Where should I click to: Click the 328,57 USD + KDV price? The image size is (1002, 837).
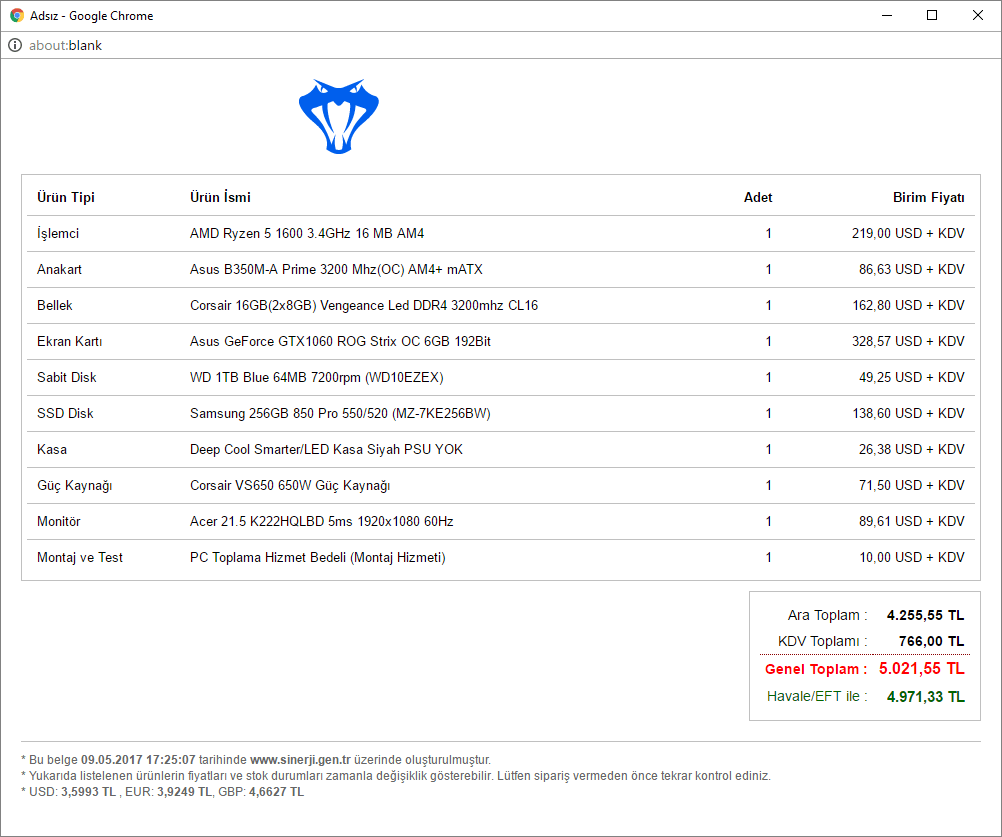(908, 341)
